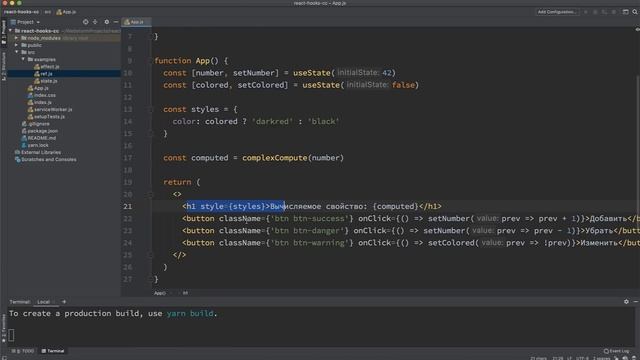Click src breadcrumb in navigation bar
Screen dimensions: 640x360
click(48, 12)
